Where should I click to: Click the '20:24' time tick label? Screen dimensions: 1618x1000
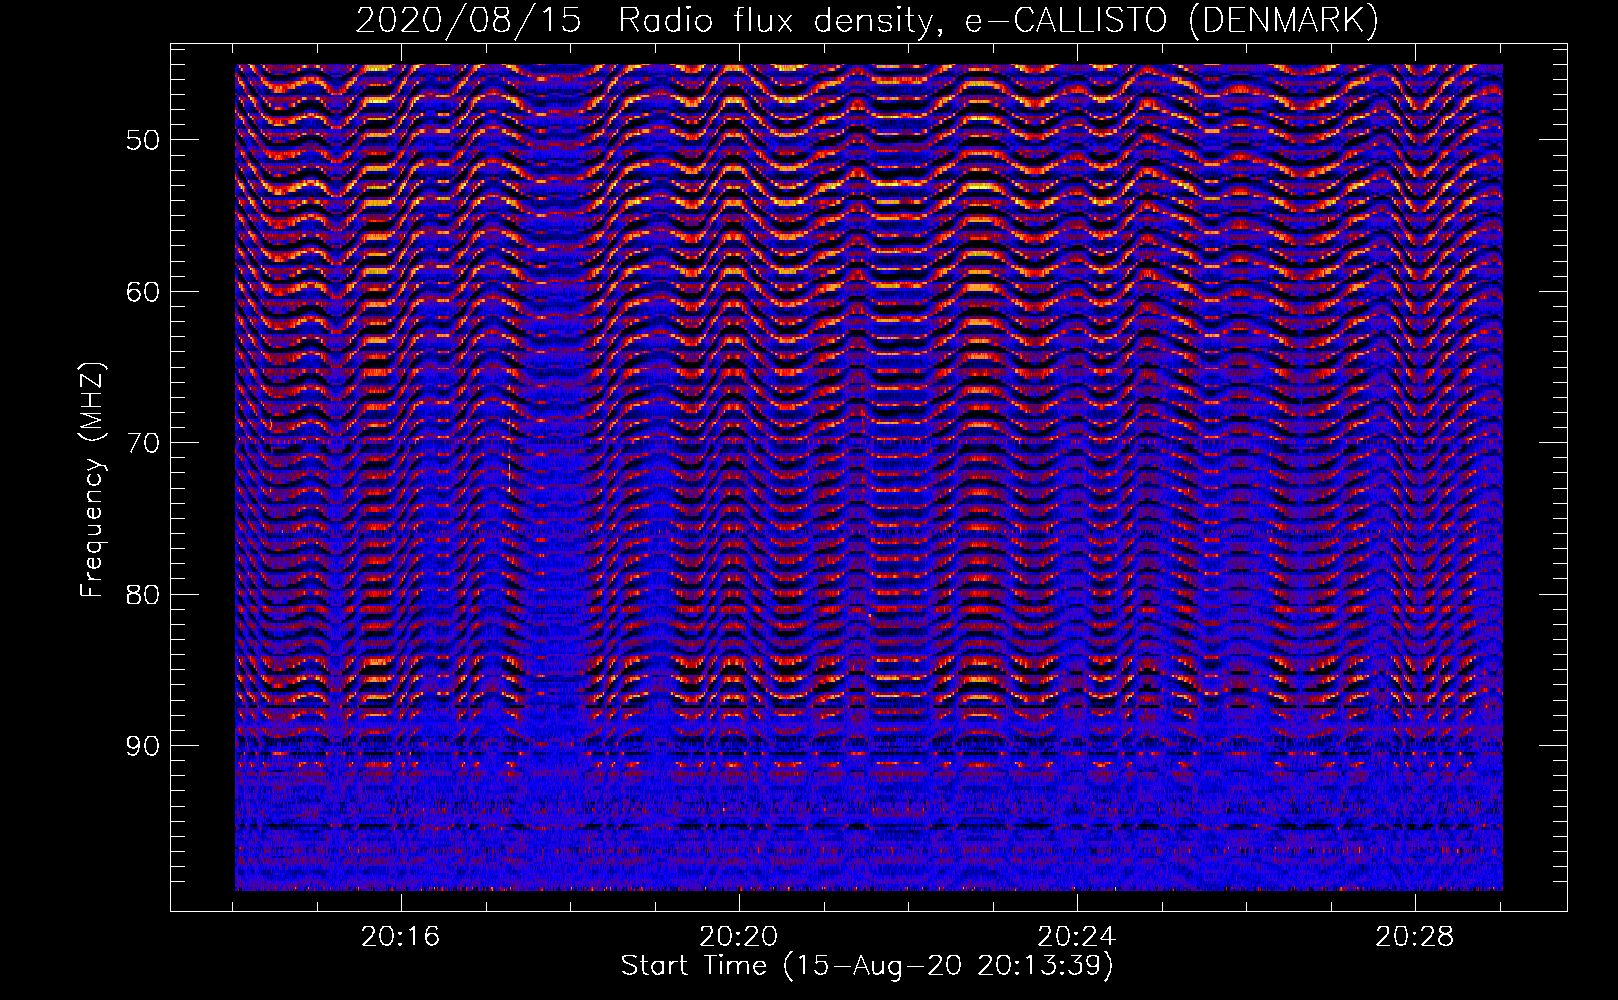click(1077, 937)
